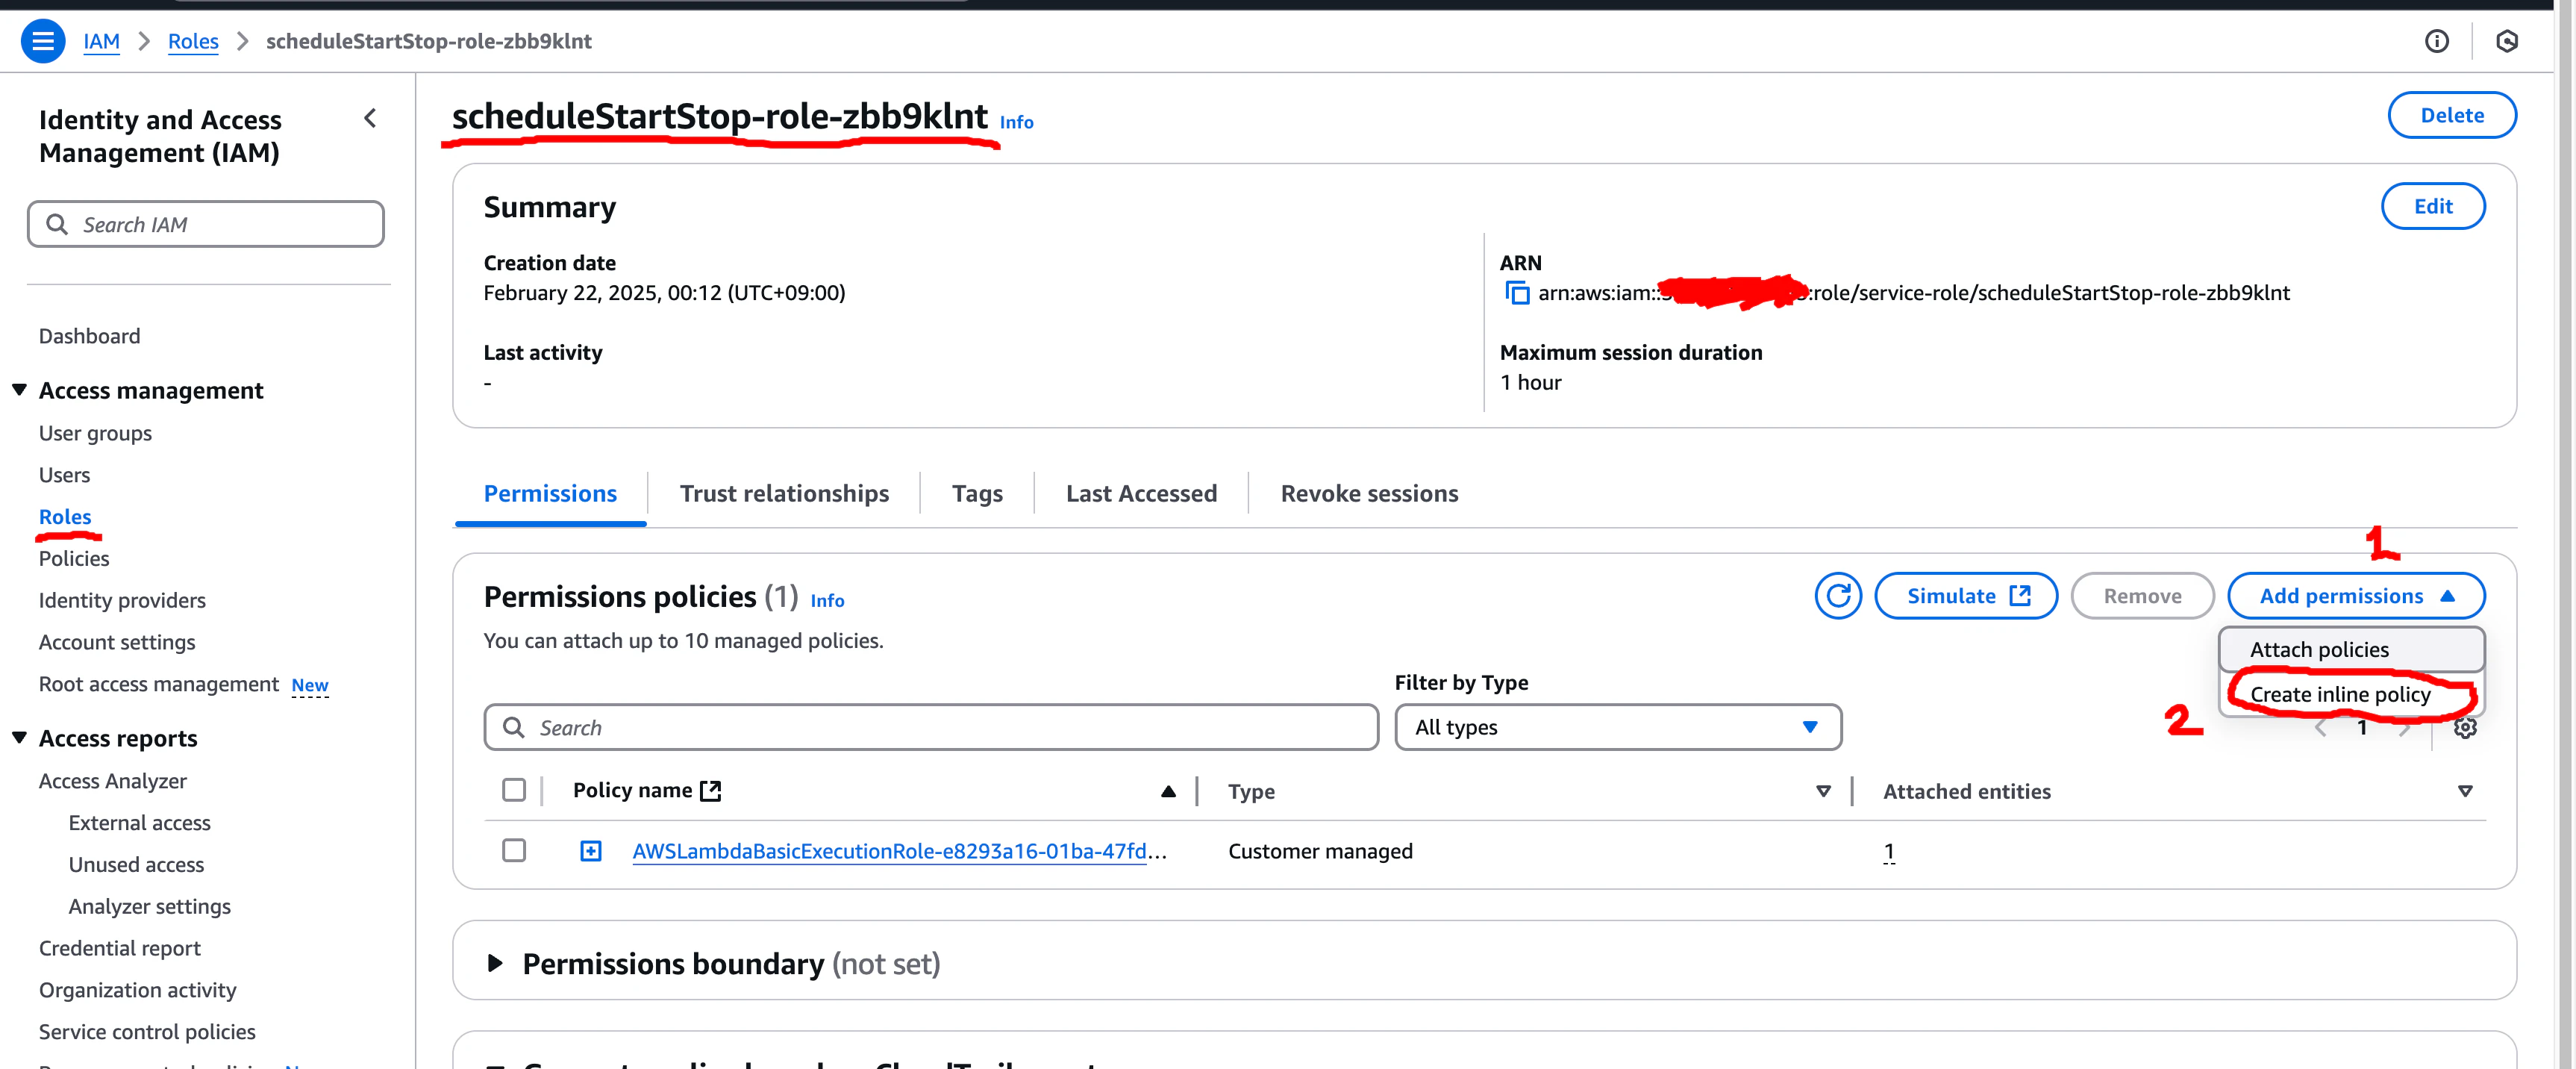Open Organization activity in sidebar

138,990
